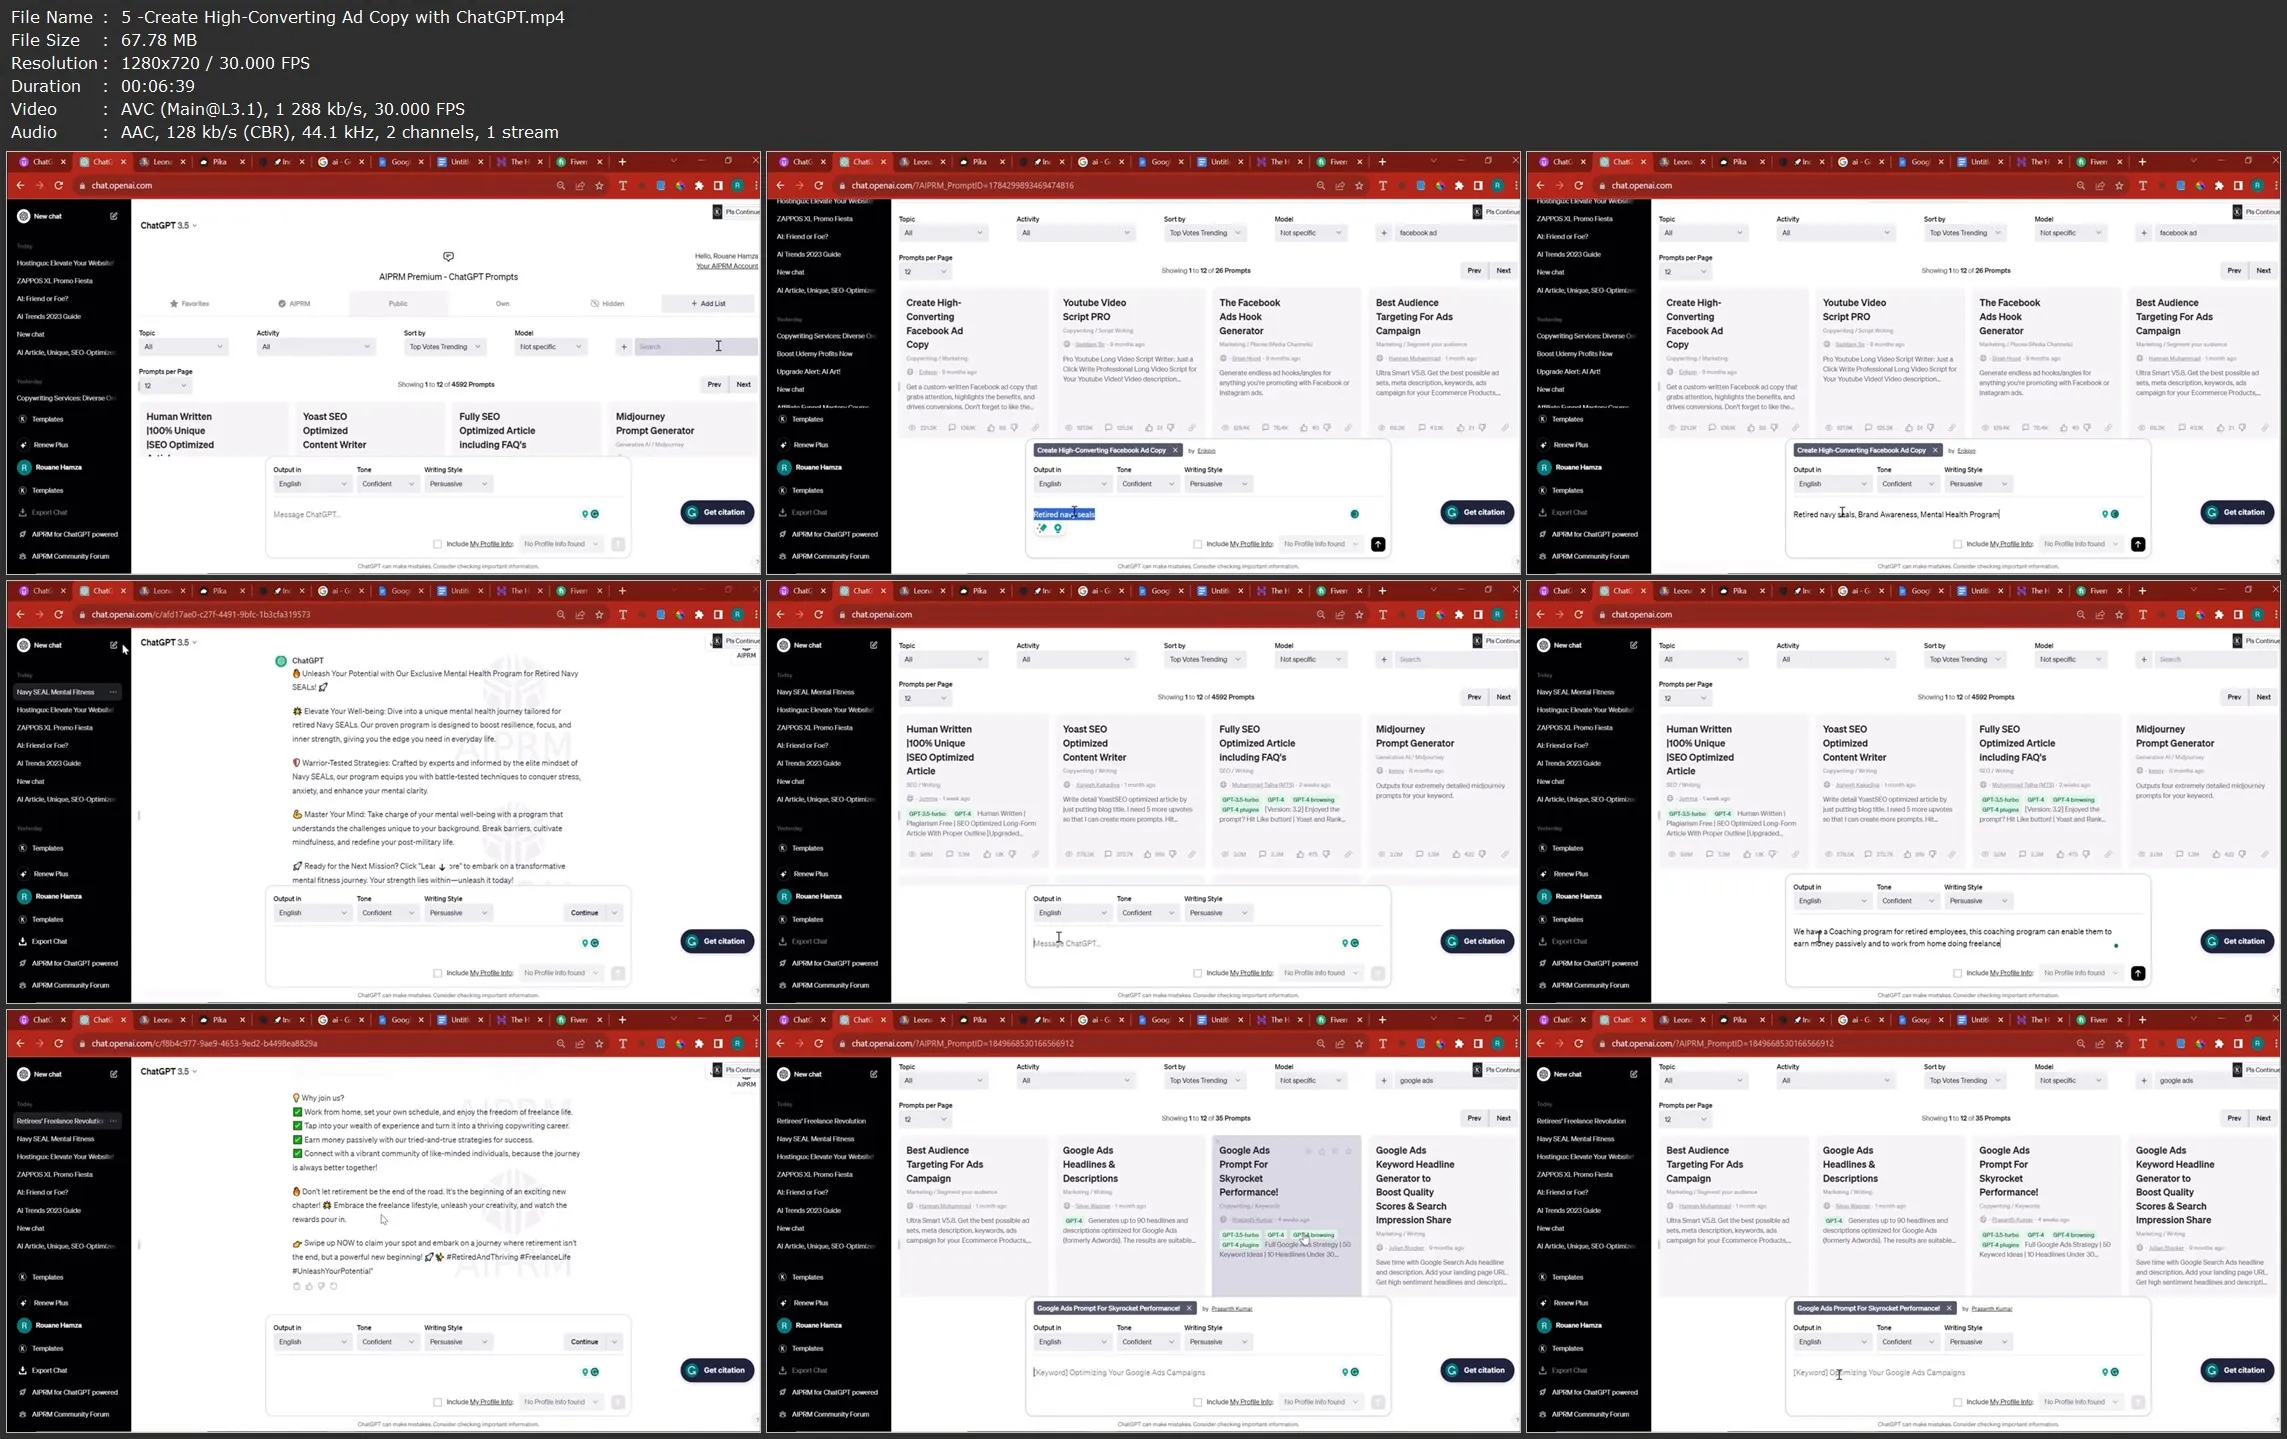
Task: Tick Include My Profile Info in AIPRM Premium frame
Action: pyautogui.click(x=437, y=544)
